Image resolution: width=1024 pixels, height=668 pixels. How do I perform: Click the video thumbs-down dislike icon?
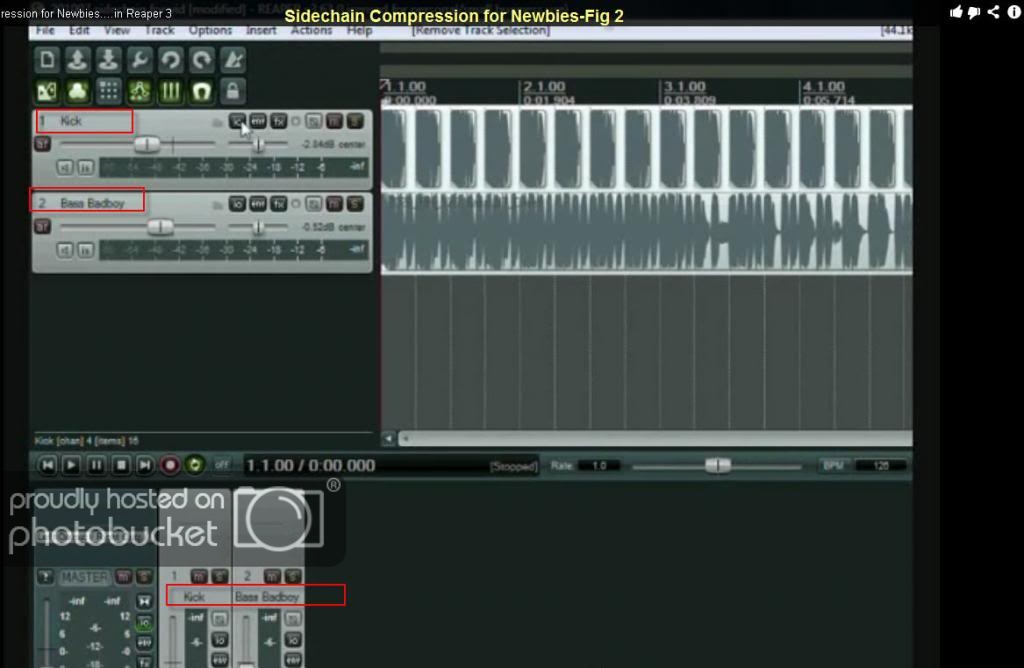[974, 12]
